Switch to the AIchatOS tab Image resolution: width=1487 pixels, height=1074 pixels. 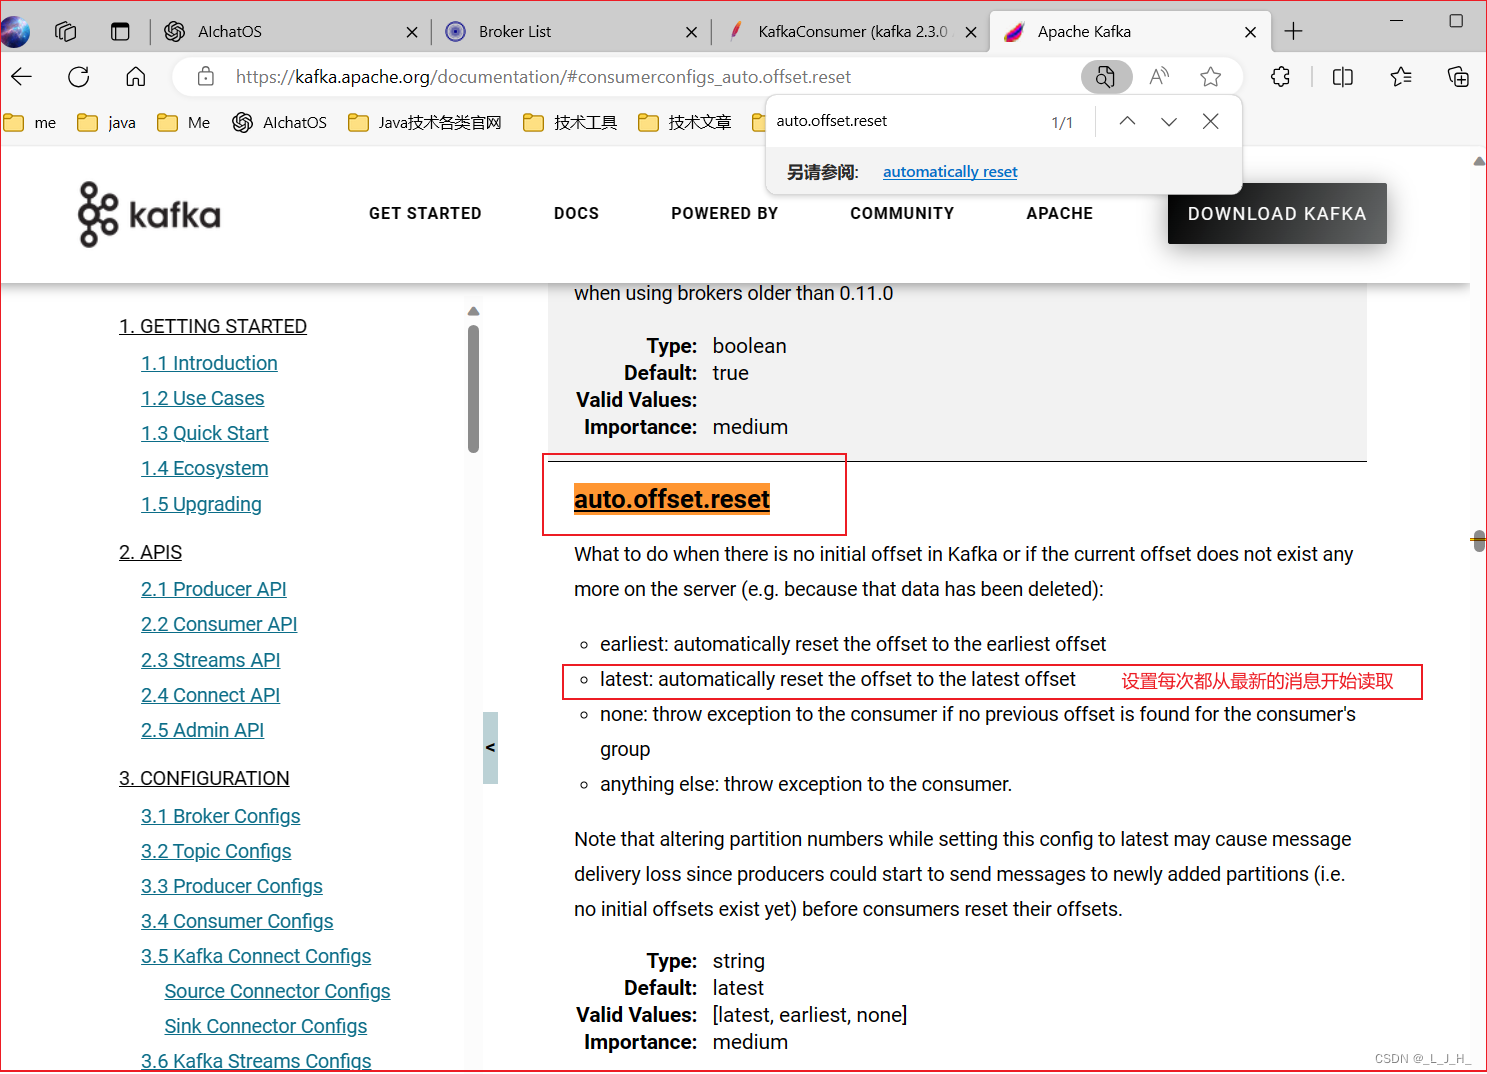(290, 32)
